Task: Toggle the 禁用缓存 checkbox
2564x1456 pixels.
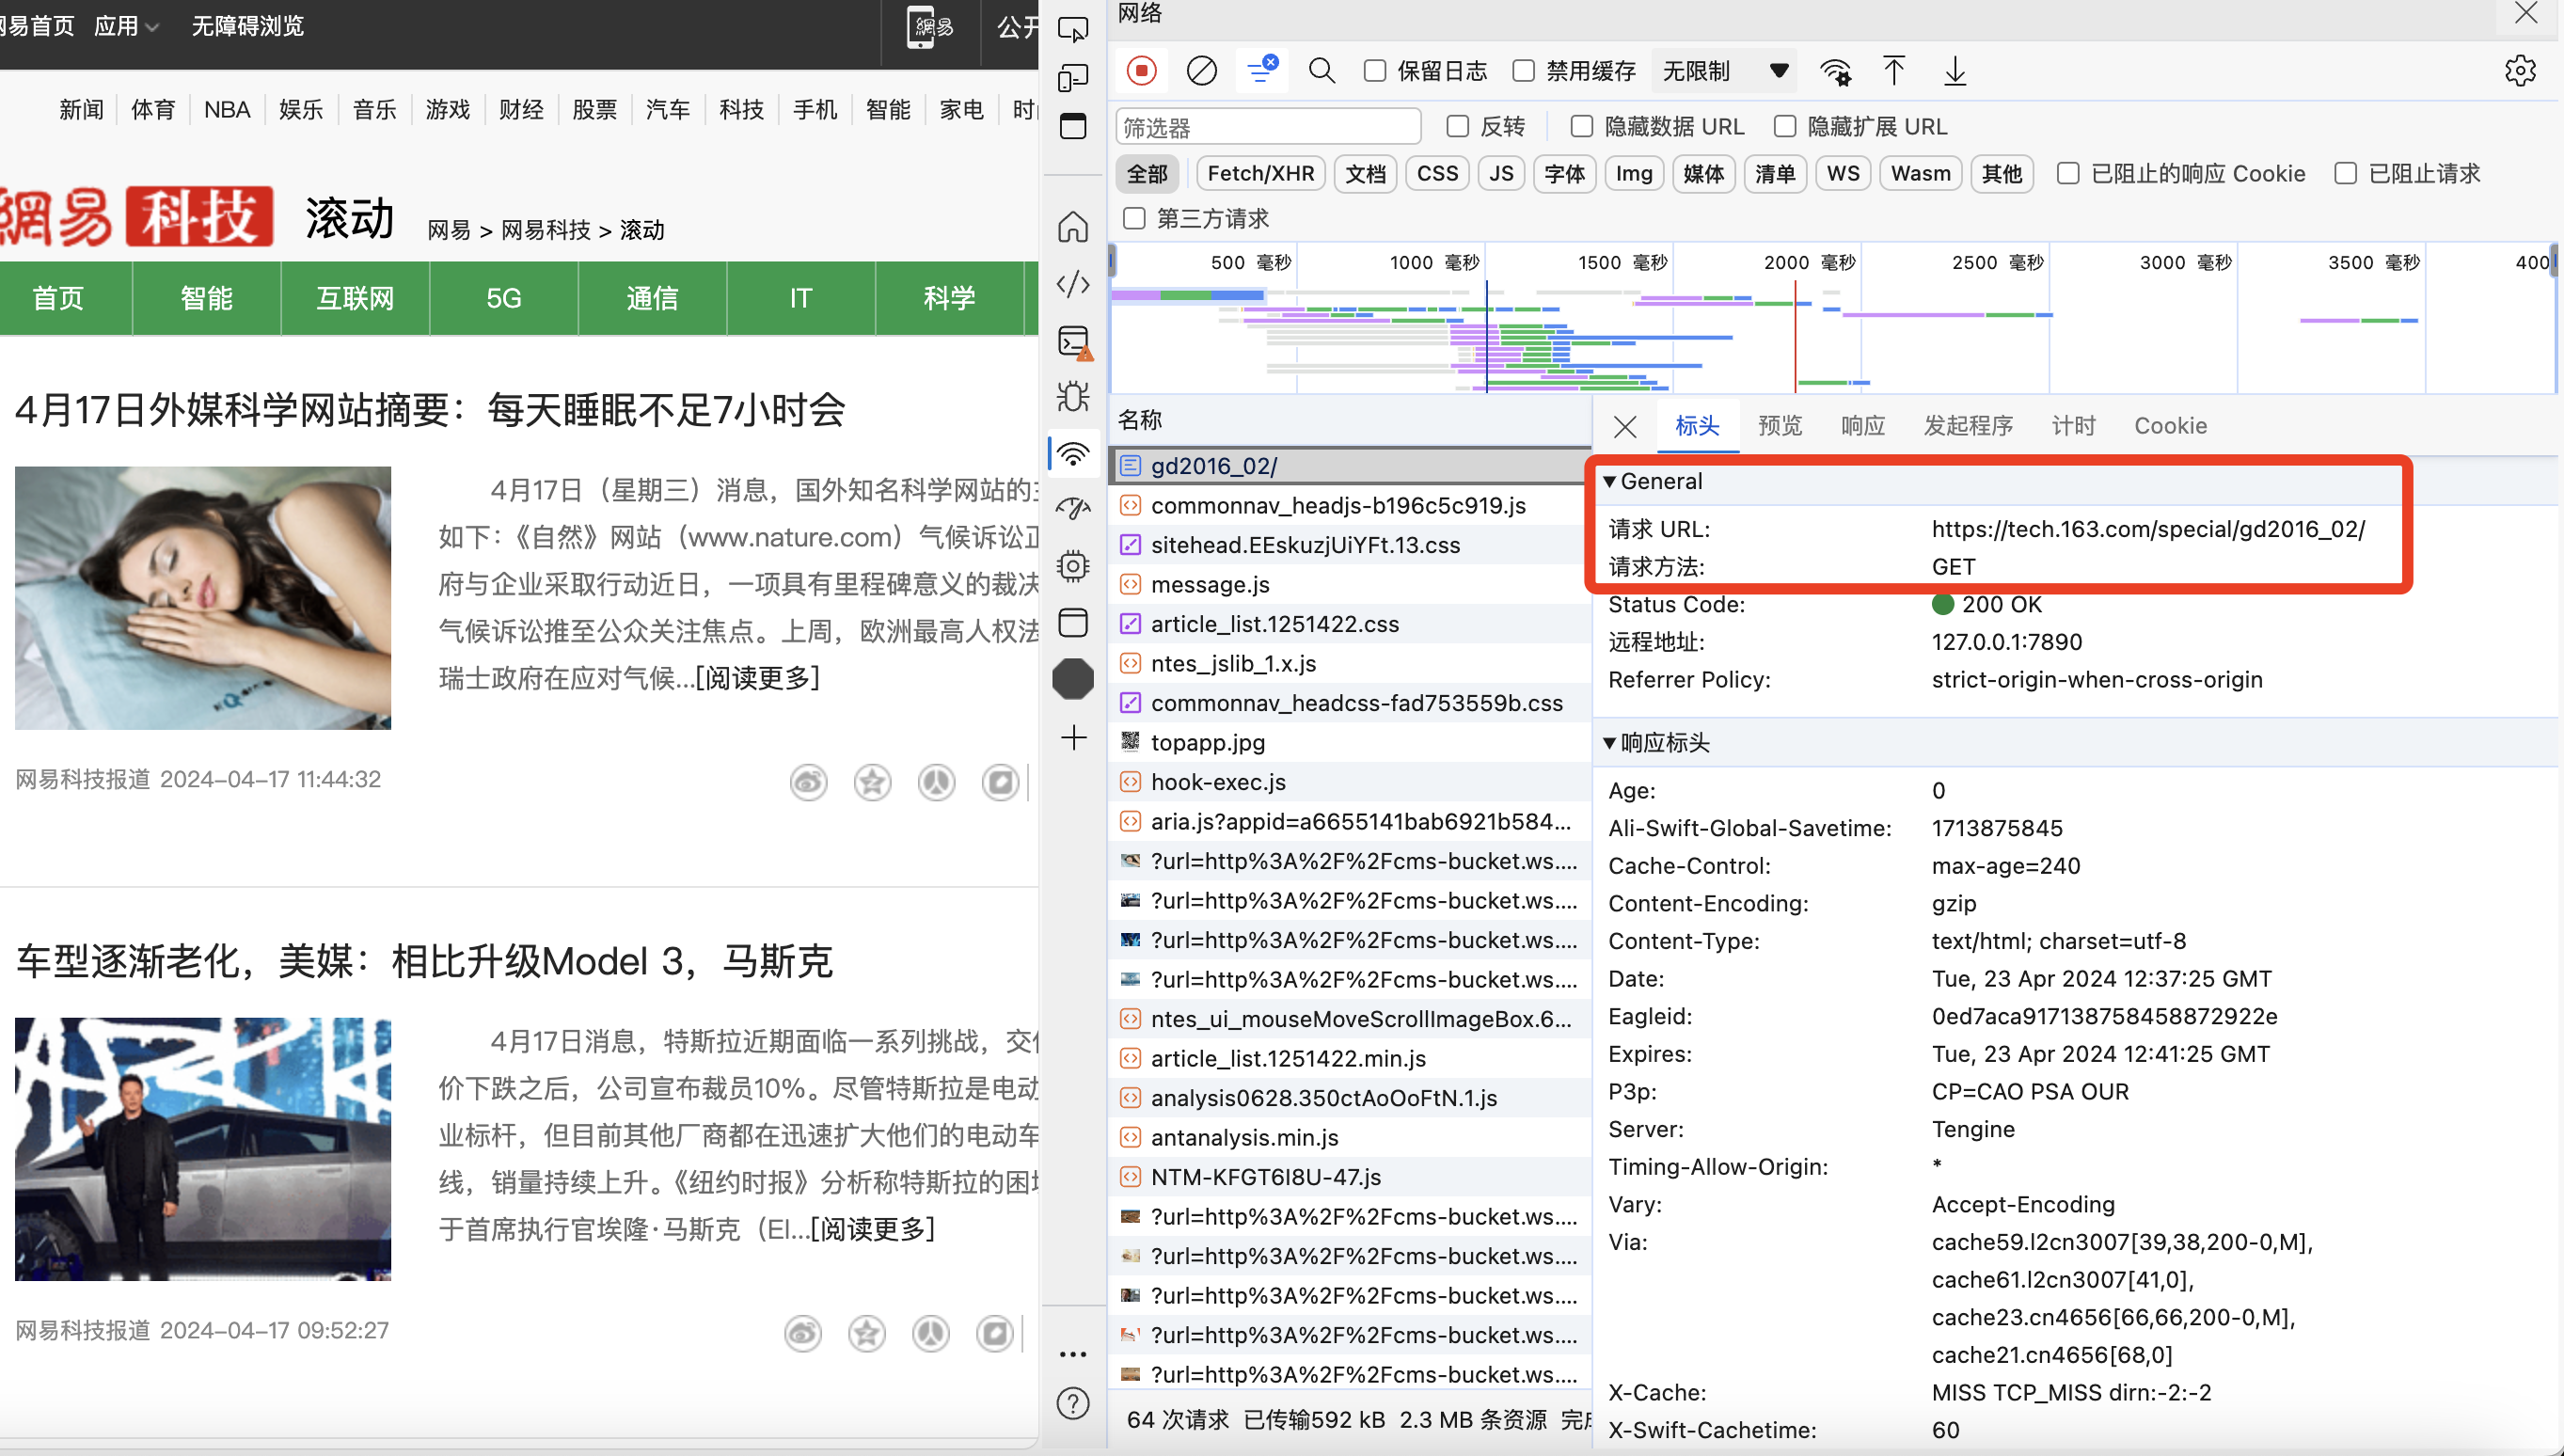Action: (x=1523, y=71)
